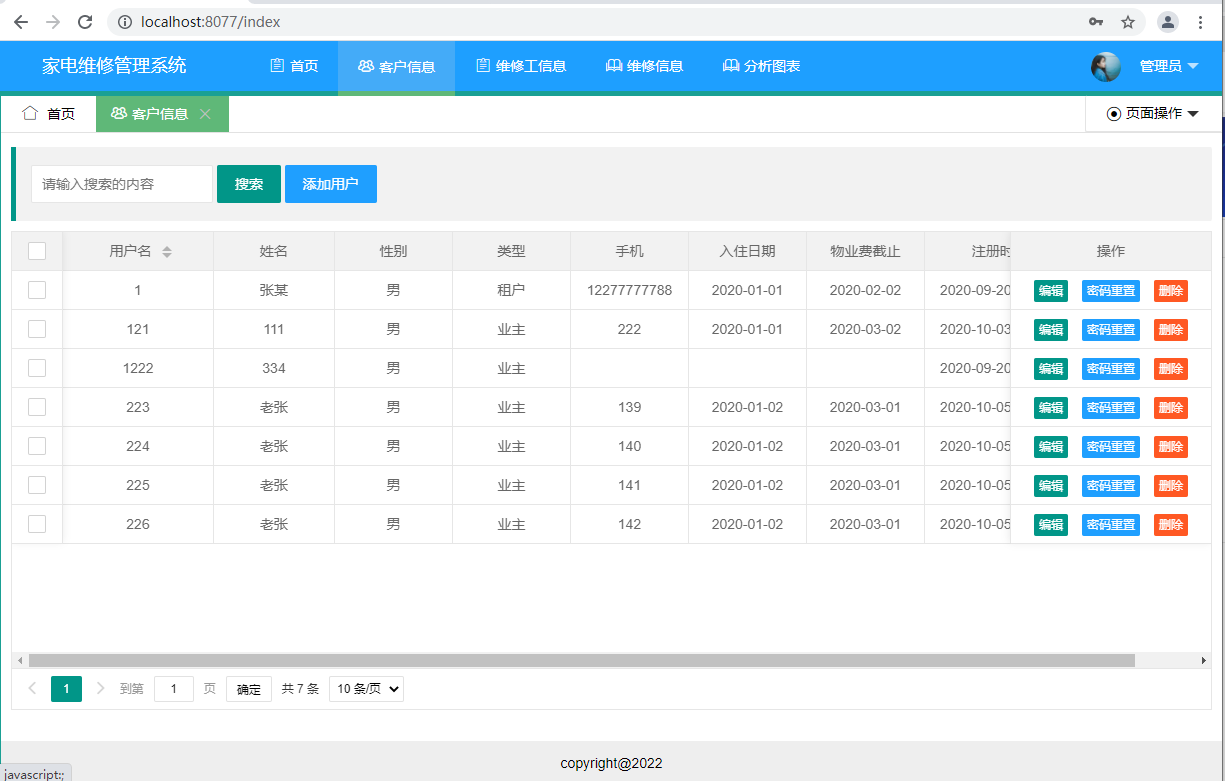Check the row for username 121
The image size is (1225, 781).
pos(37,329)
